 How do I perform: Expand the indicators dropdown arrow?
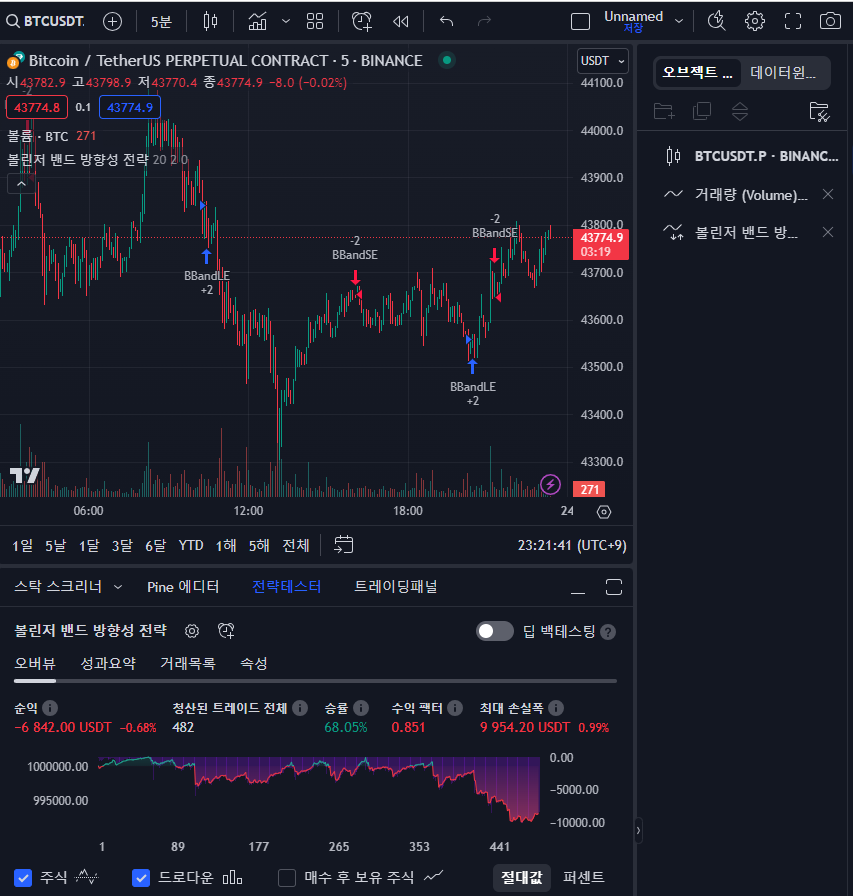click(x=286, y=22)
